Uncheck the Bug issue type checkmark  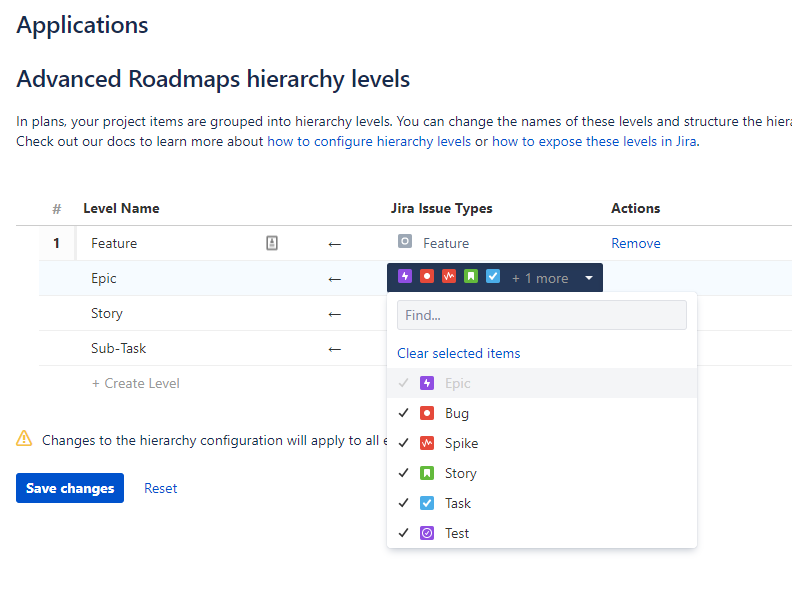click(403, 413)
